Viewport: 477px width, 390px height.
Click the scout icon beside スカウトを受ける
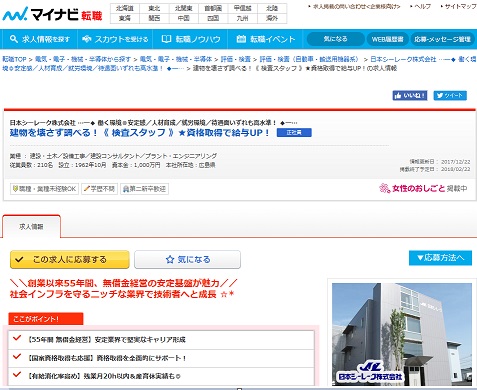tap(87, 39)
